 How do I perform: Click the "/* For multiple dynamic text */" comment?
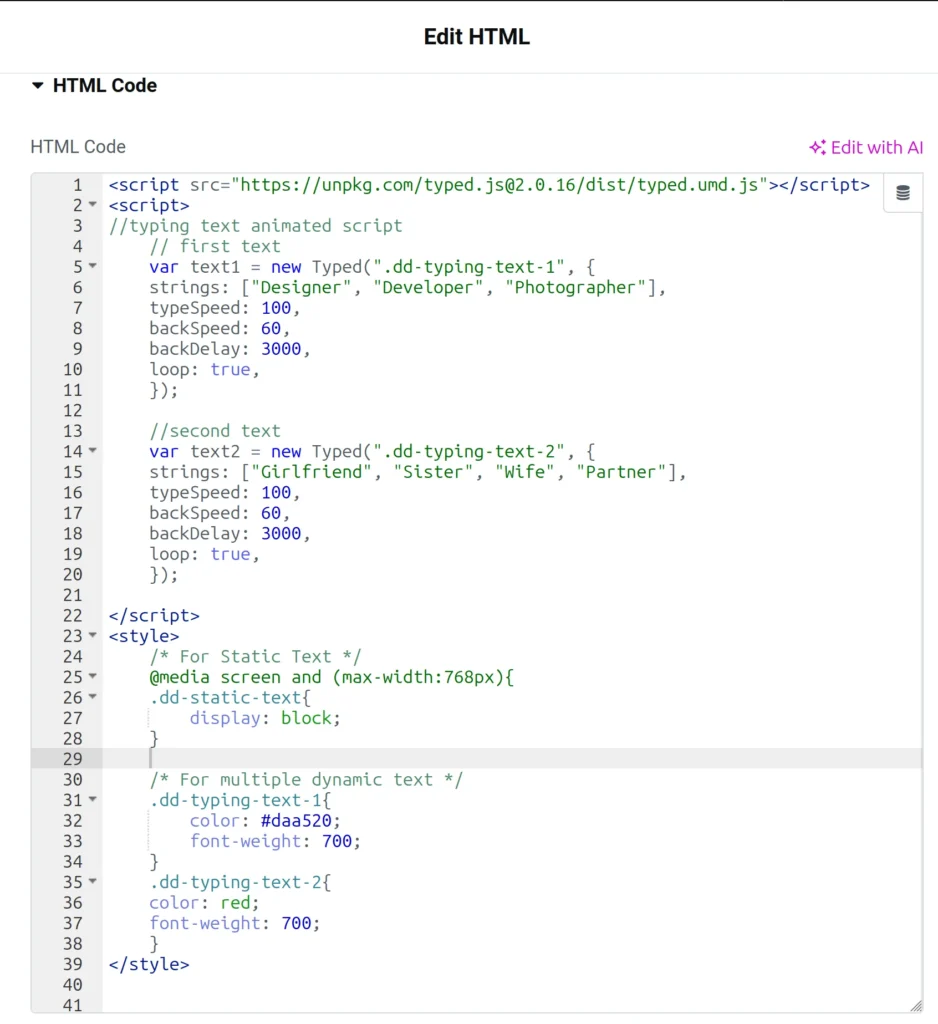tap(306, 780)
